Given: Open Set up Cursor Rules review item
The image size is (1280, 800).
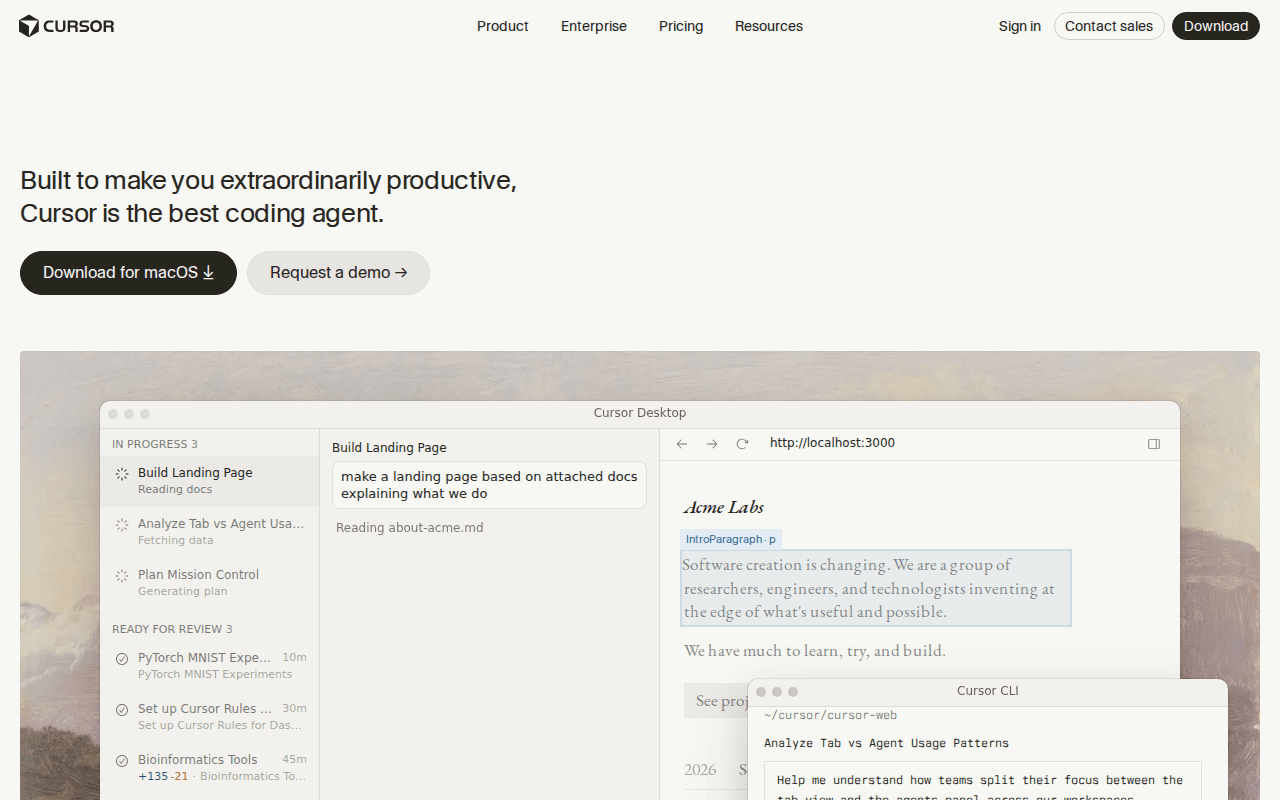Looking at the screenshot, I should [210, 716].
